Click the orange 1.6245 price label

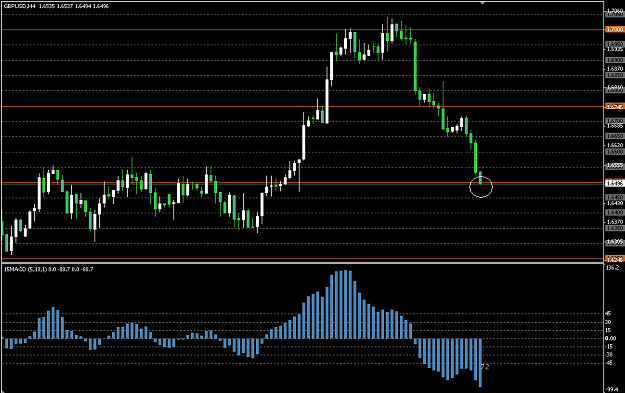pos(614,259)
